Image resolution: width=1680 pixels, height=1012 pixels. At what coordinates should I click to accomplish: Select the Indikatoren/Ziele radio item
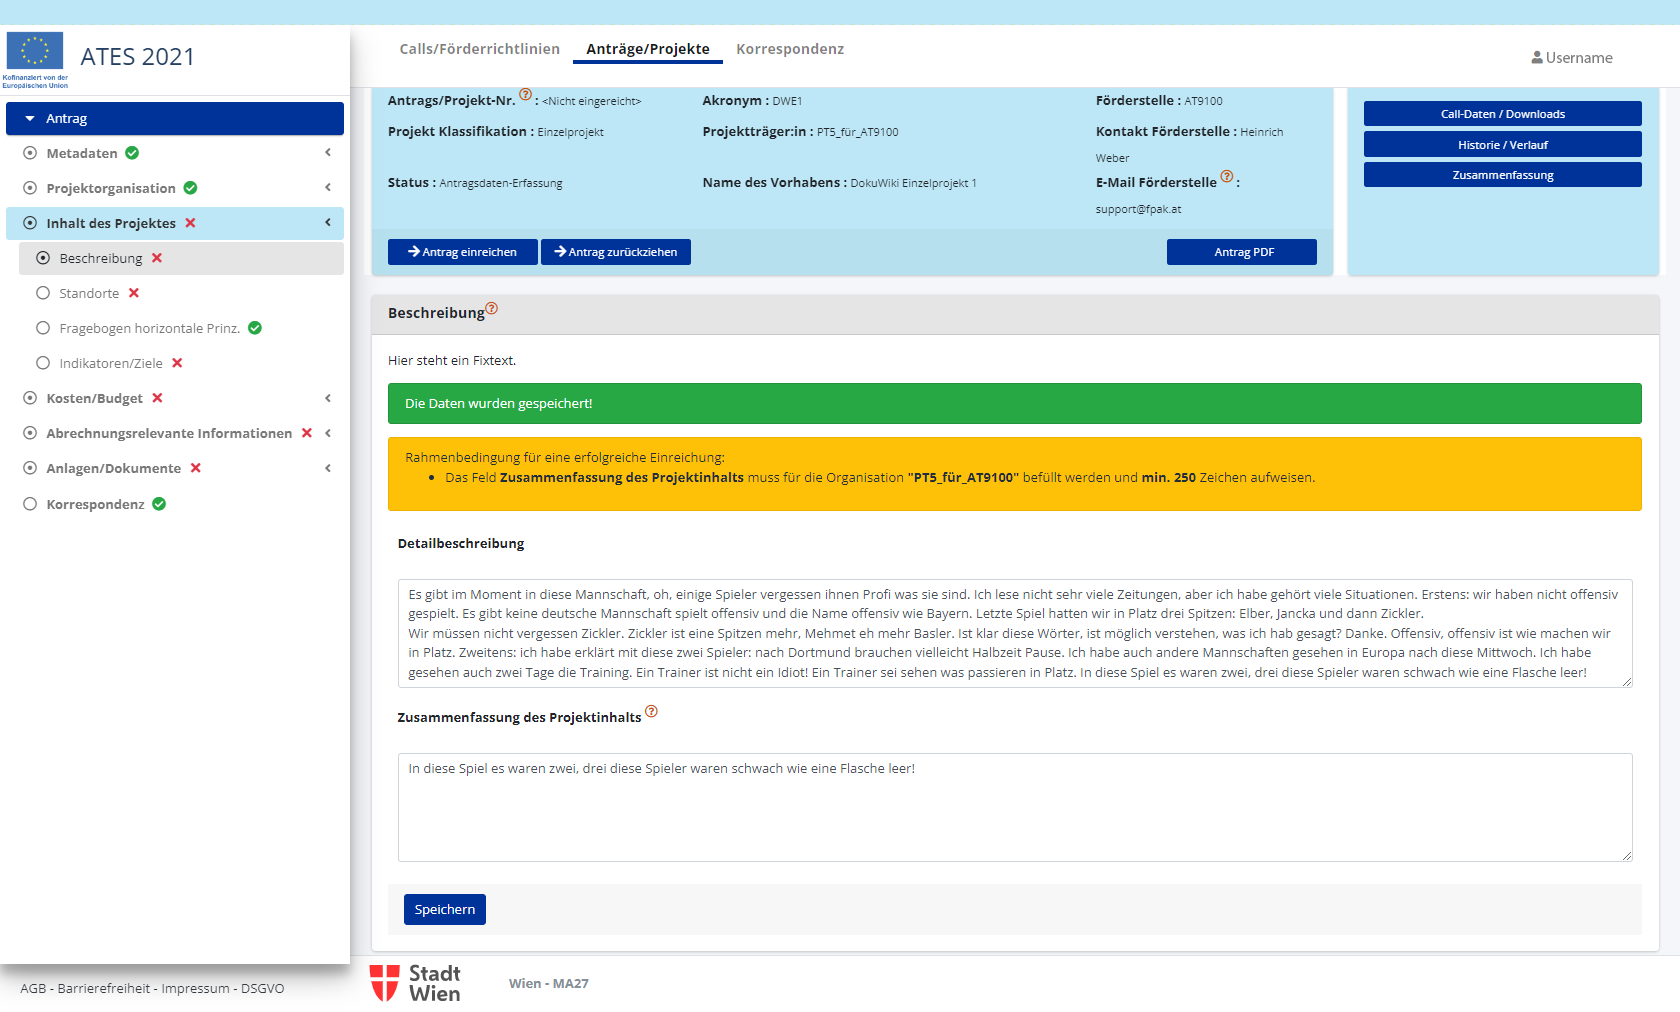[43, 363]
